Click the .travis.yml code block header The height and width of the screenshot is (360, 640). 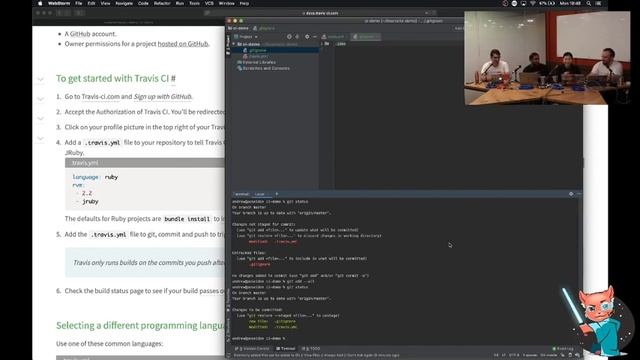(x=144, y=163)
